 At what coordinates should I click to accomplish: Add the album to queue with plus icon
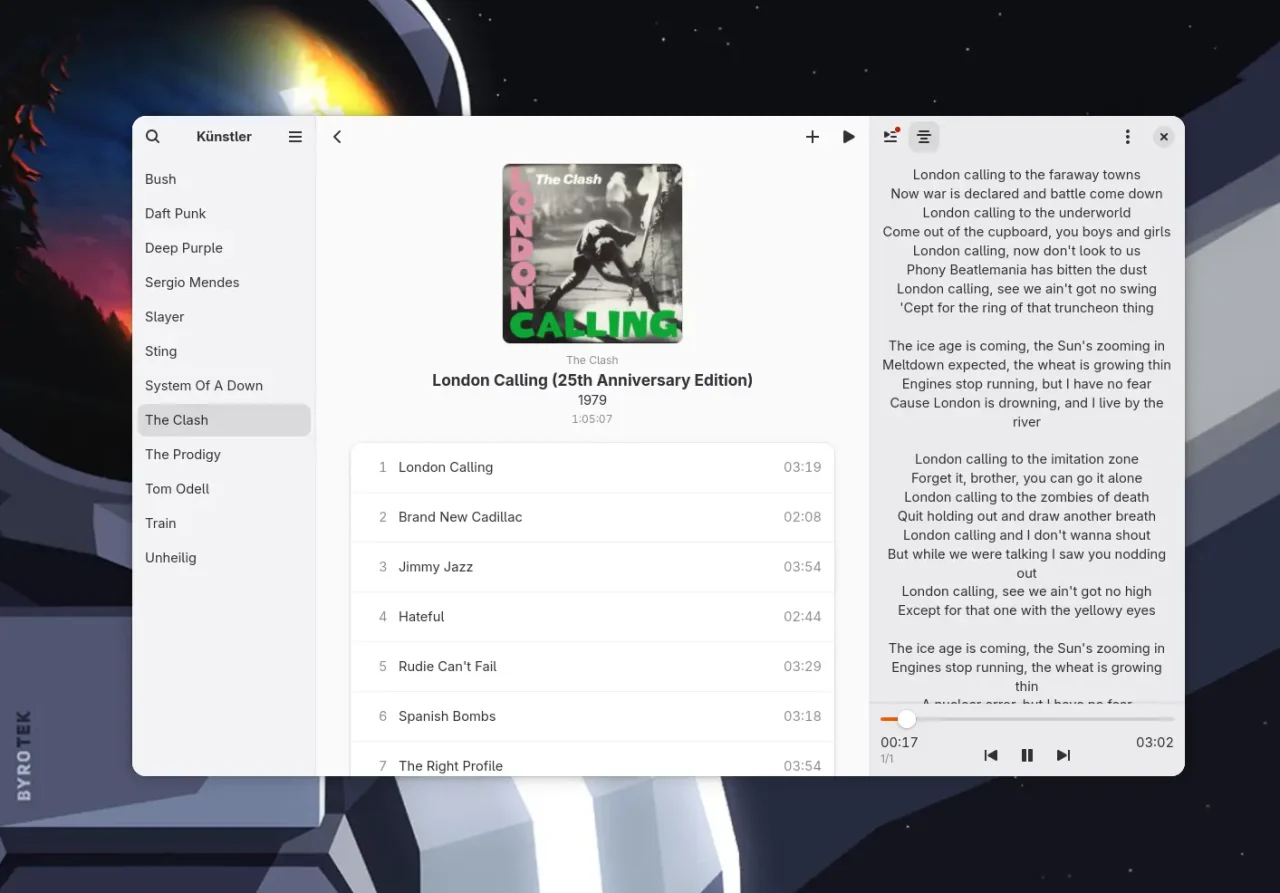pos(812,137)
